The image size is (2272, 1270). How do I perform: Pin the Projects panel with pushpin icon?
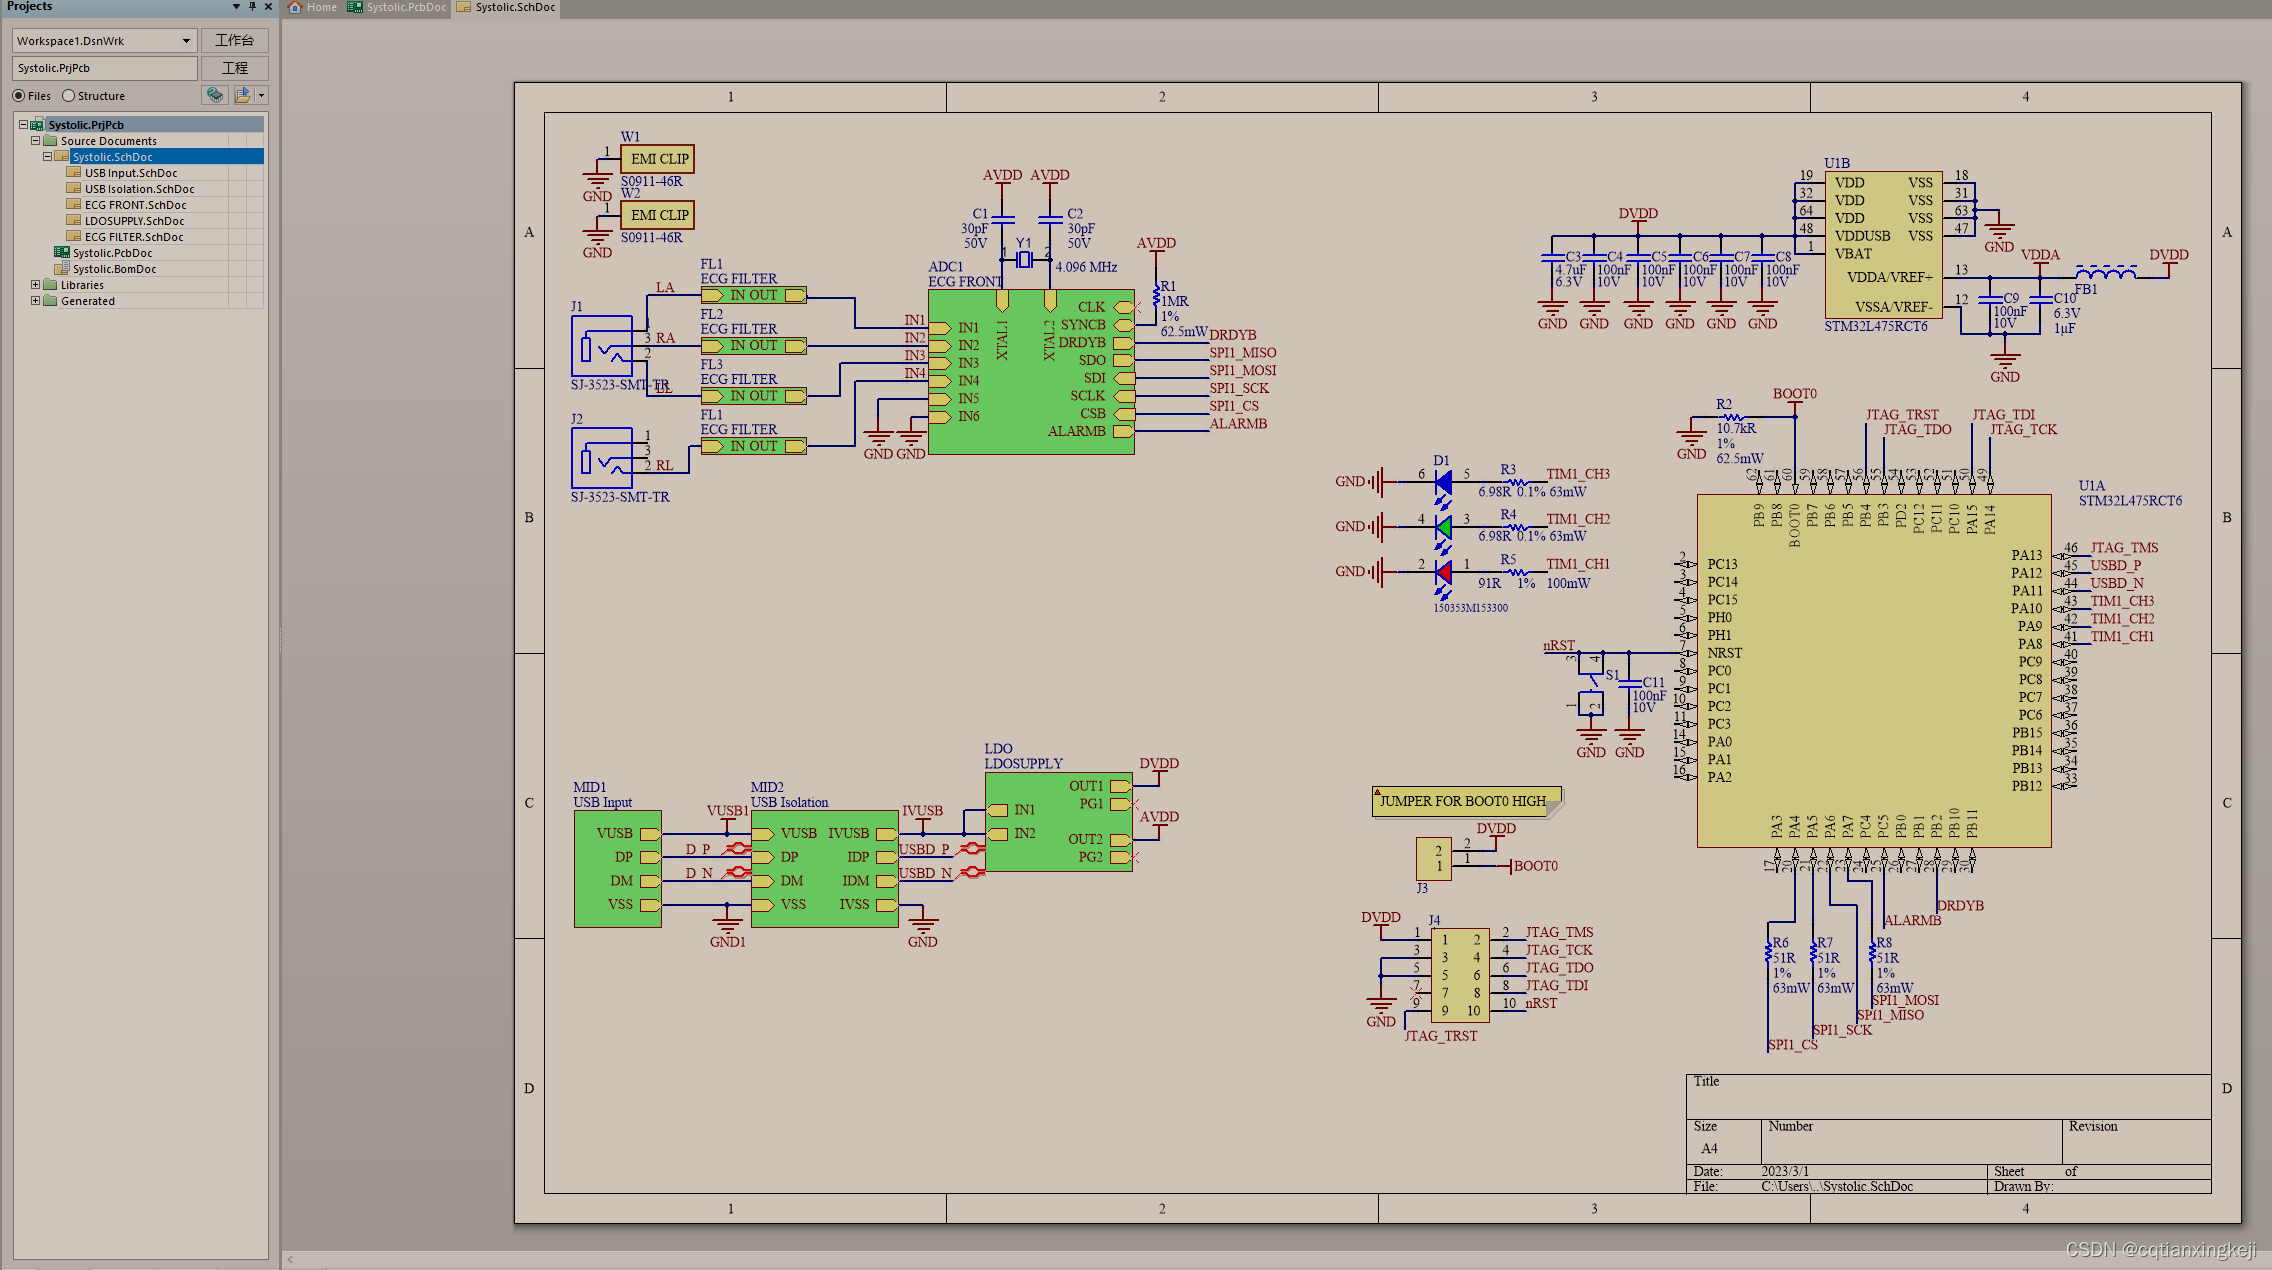(x=252, y=7)
